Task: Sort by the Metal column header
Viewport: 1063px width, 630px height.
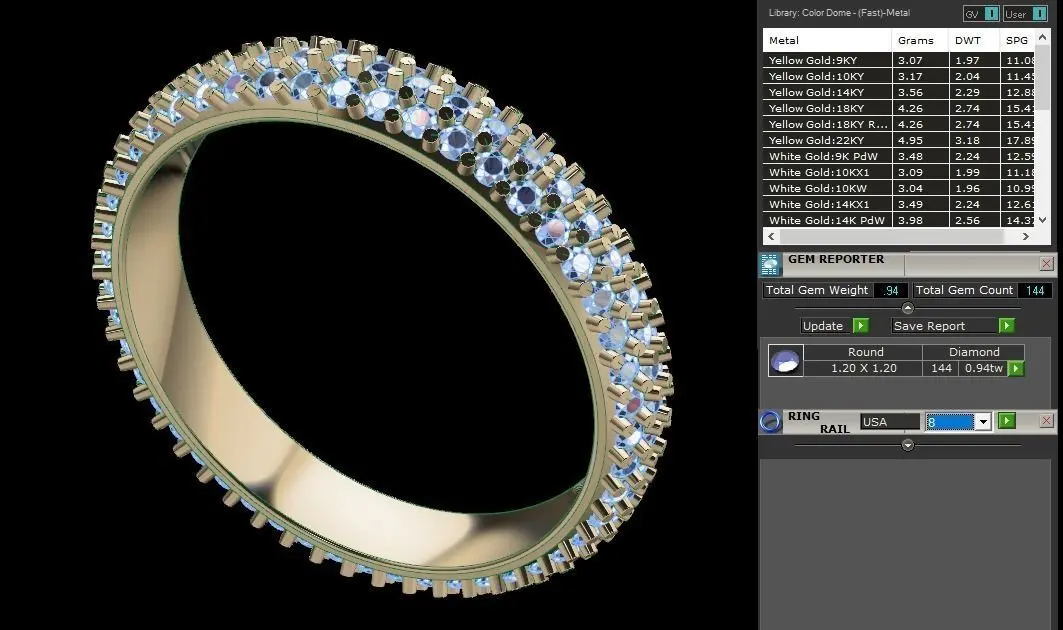Action: pyautogui.click(x=827, y=40)
